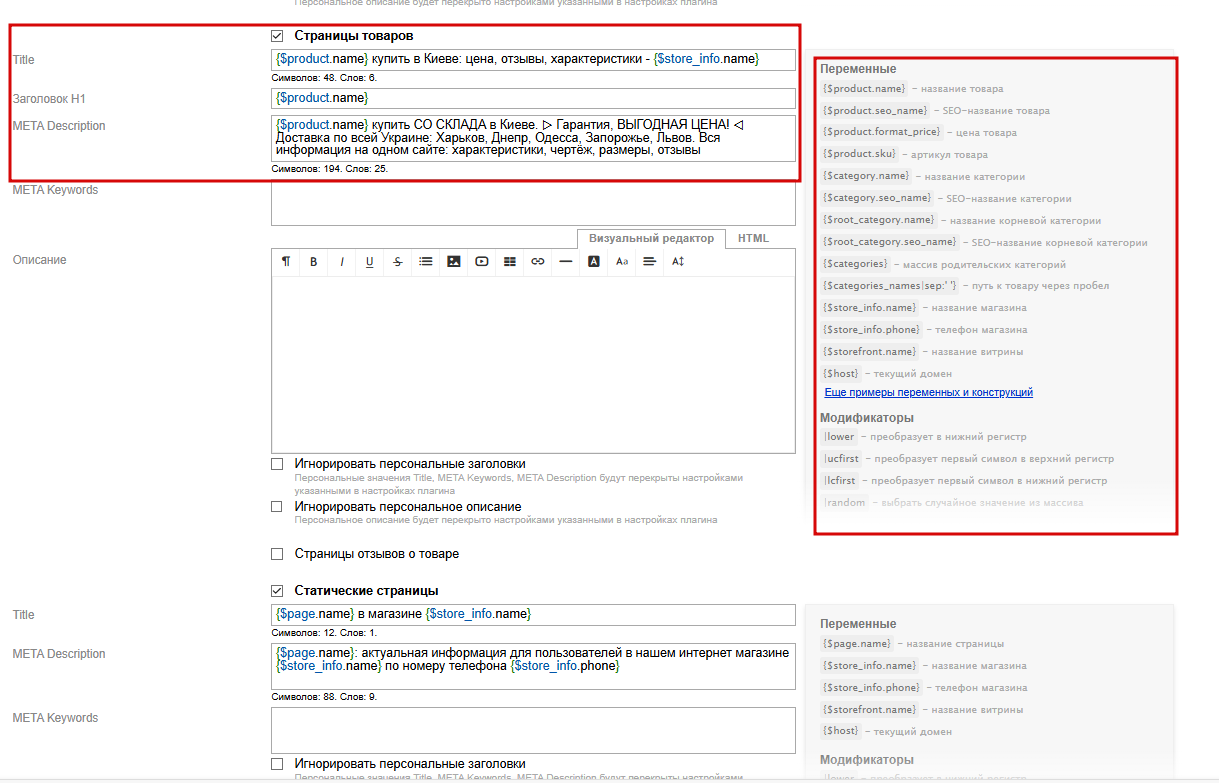Screen dimensions: 1219x783
Task: Open text alignment options in the editor
Action: pos(650,261)
